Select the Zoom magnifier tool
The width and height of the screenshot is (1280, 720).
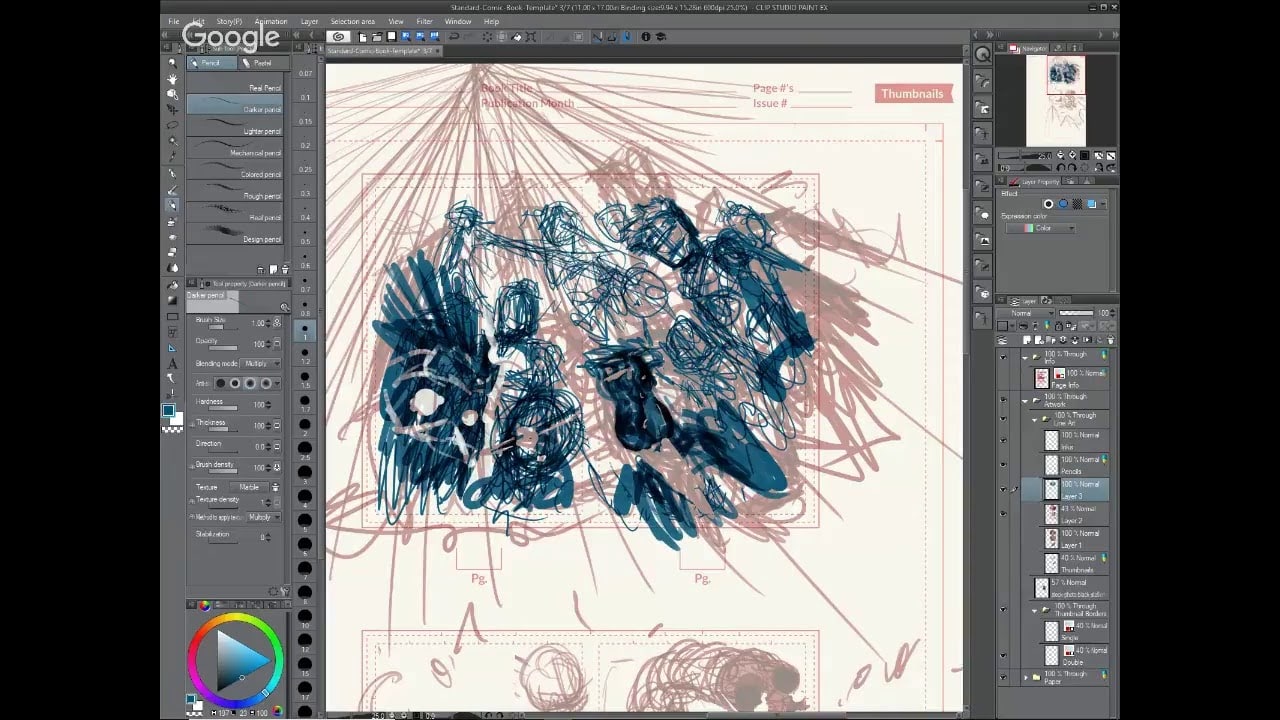coord(173,63)
